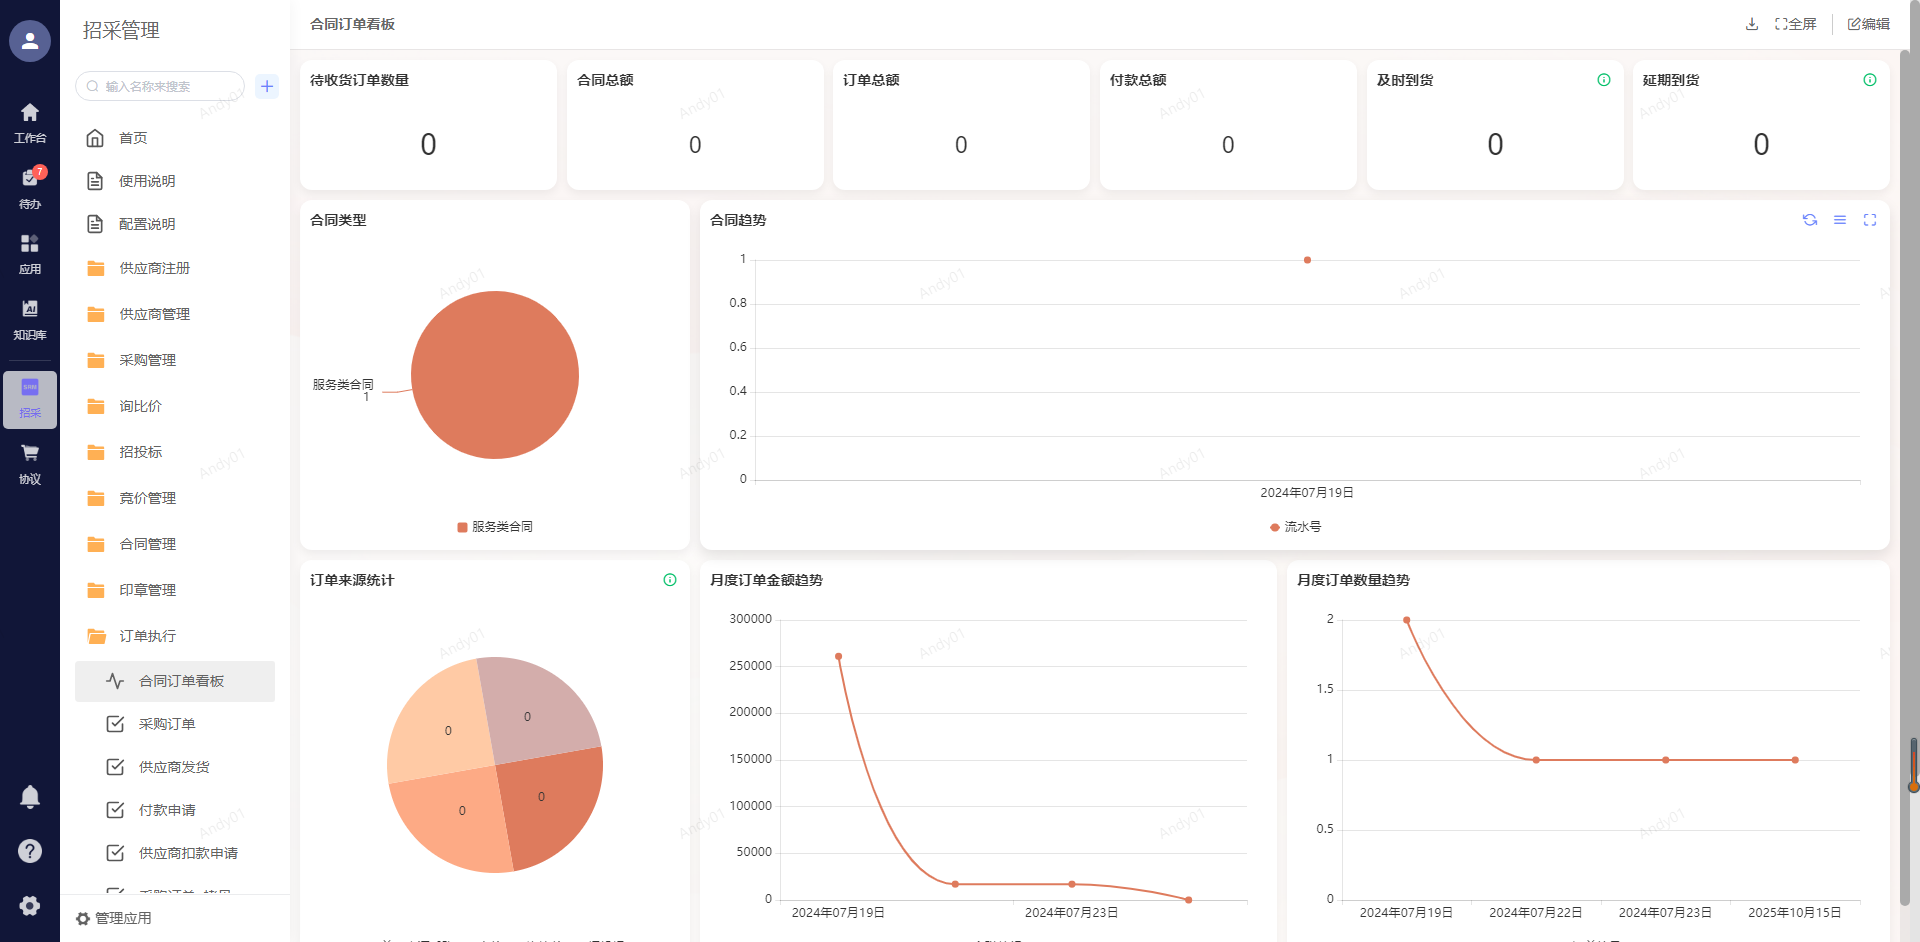Image resolution: width=1920 pixels, height=942 pixels.
Task: Click info icon on 订单来源统计 panel
Action: 670,580
